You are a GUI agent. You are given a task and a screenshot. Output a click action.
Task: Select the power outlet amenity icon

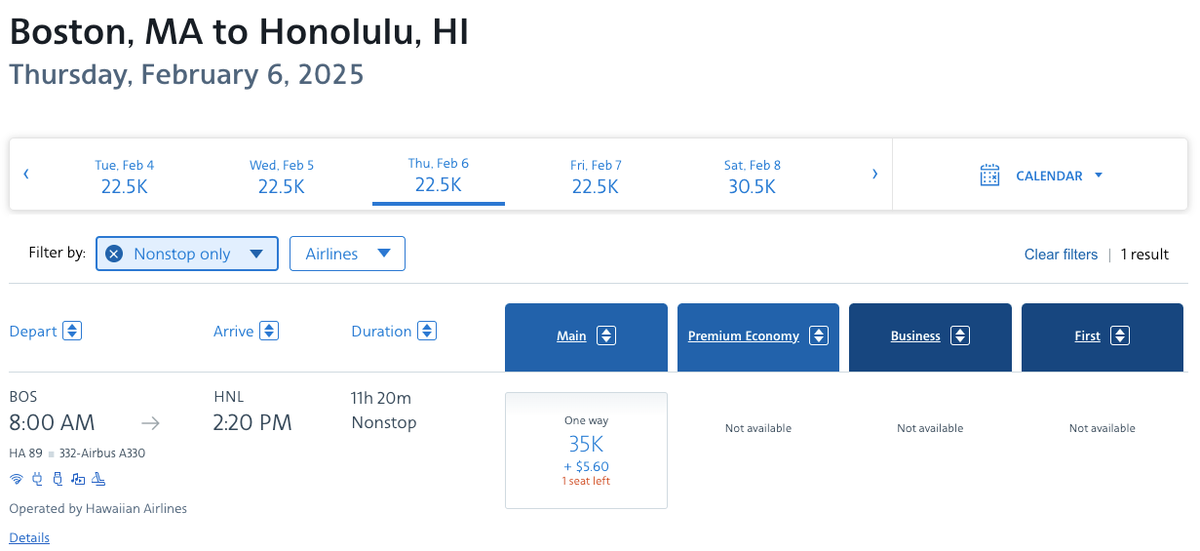click(37, 479)
